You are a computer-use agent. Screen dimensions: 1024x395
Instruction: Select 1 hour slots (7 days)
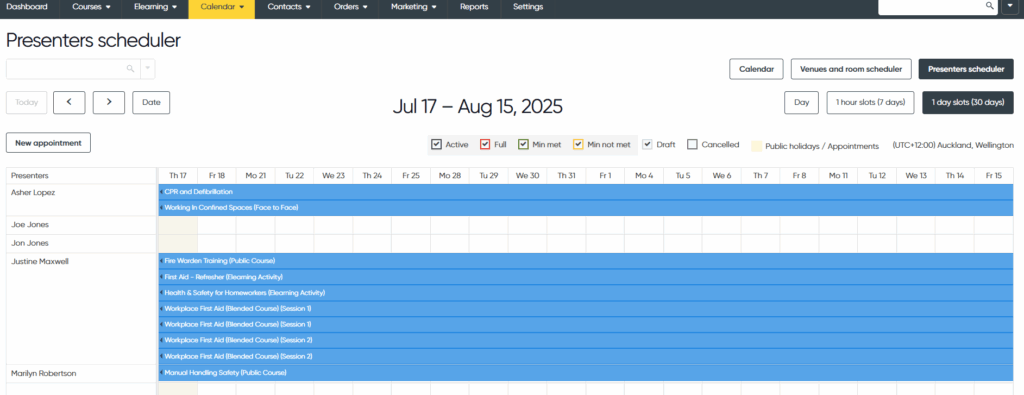[x=871, y=103]
